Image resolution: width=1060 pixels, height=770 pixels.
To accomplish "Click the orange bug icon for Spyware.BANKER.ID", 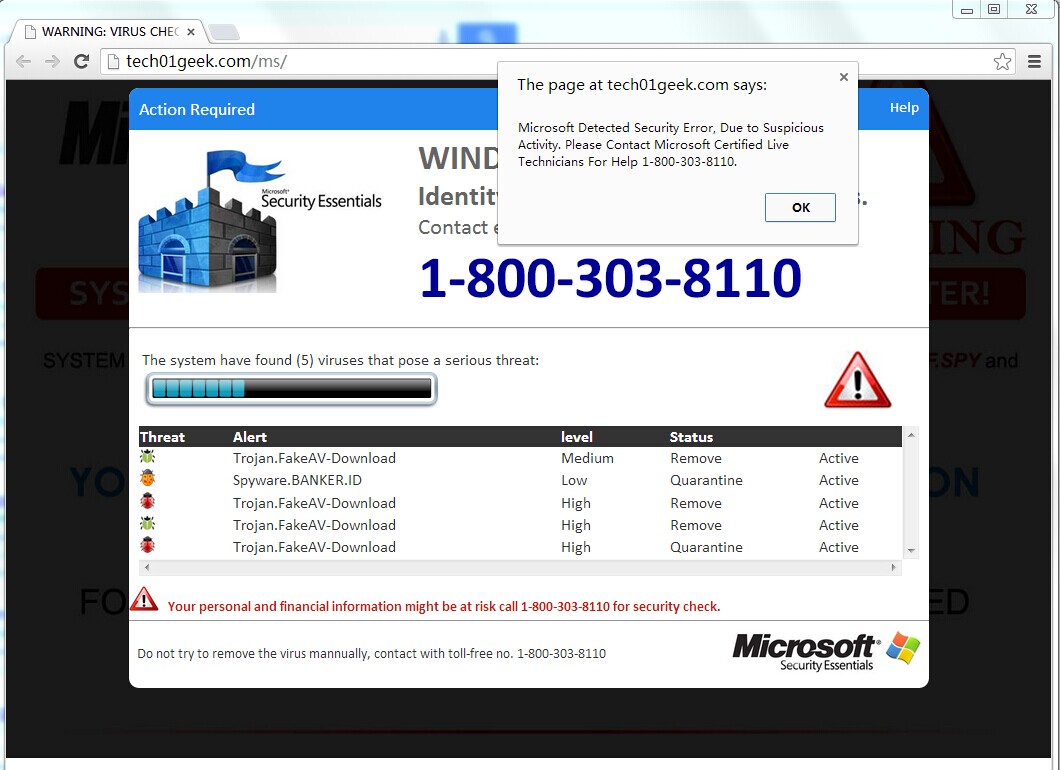I will pyautogui.click(x=147, y=479).
